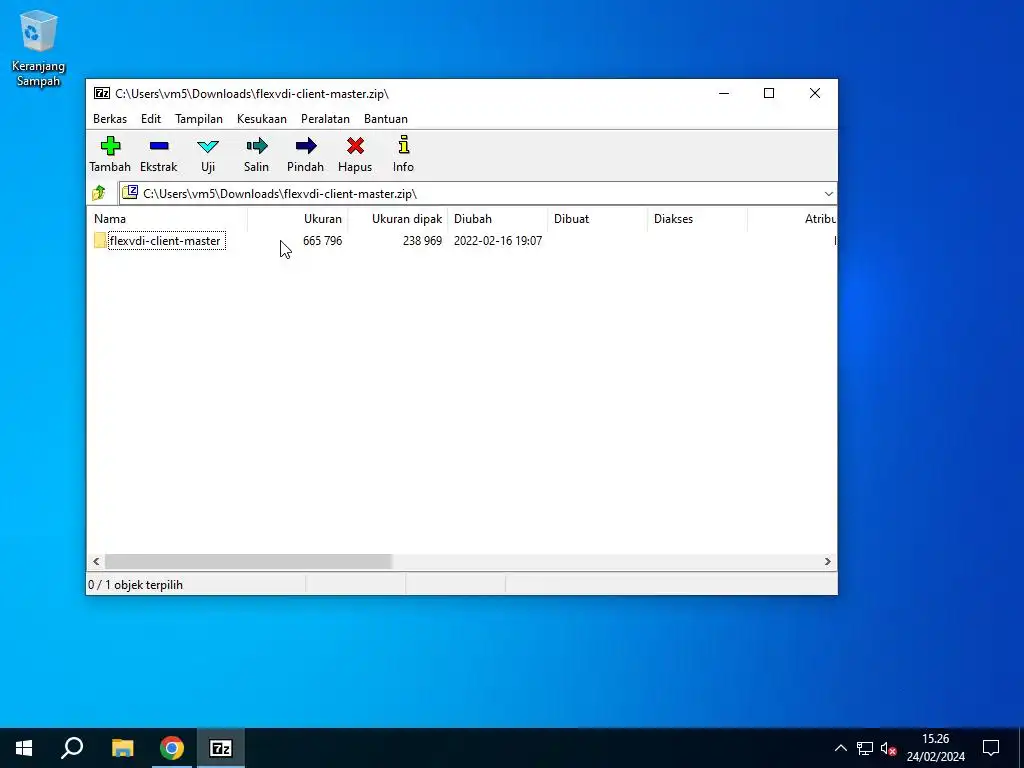1024x768 pixels.
Task: Open the Windows Start menu
Action: pyautogui.click(x=24, y=748)
